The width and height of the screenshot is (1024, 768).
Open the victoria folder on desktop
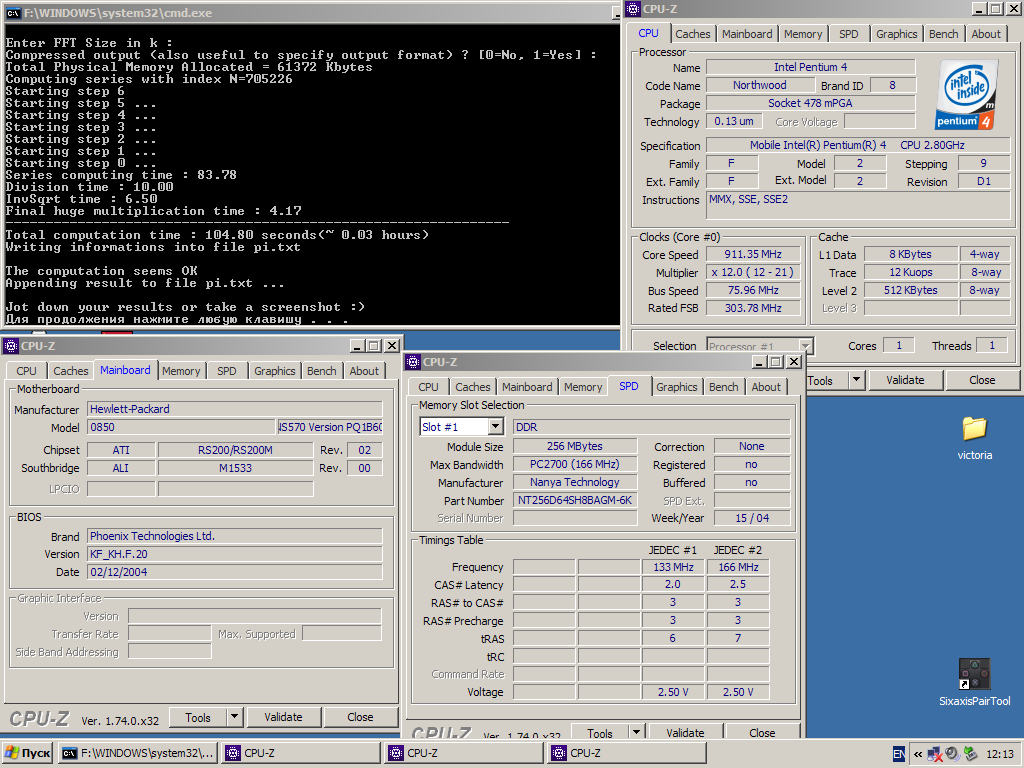coord(974,438)
